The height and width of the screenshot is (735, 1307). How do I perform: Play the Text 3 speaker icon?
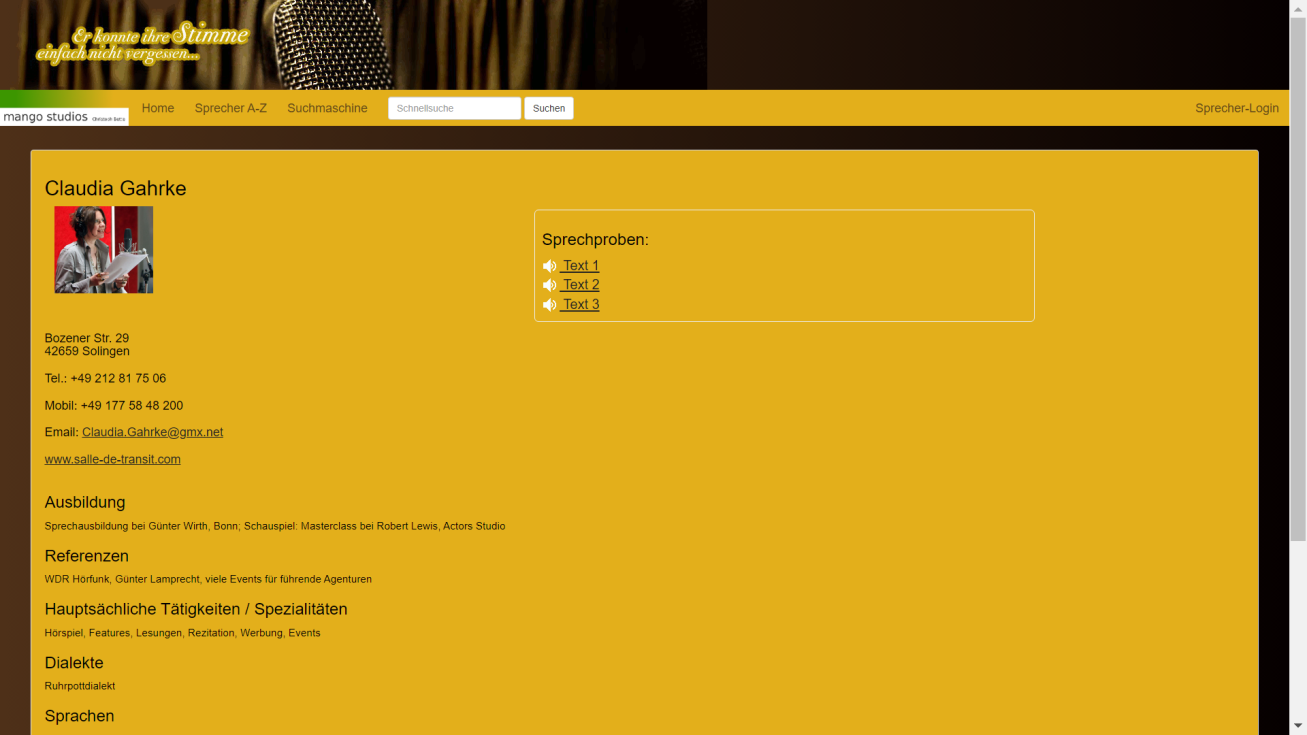tap(549, 305)
